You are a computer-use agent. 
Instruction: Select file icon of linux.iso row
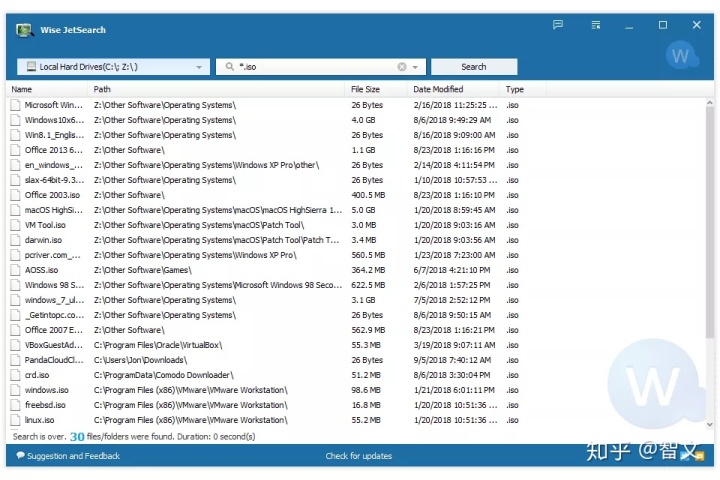pyautogui.click(x=16, y=420)
